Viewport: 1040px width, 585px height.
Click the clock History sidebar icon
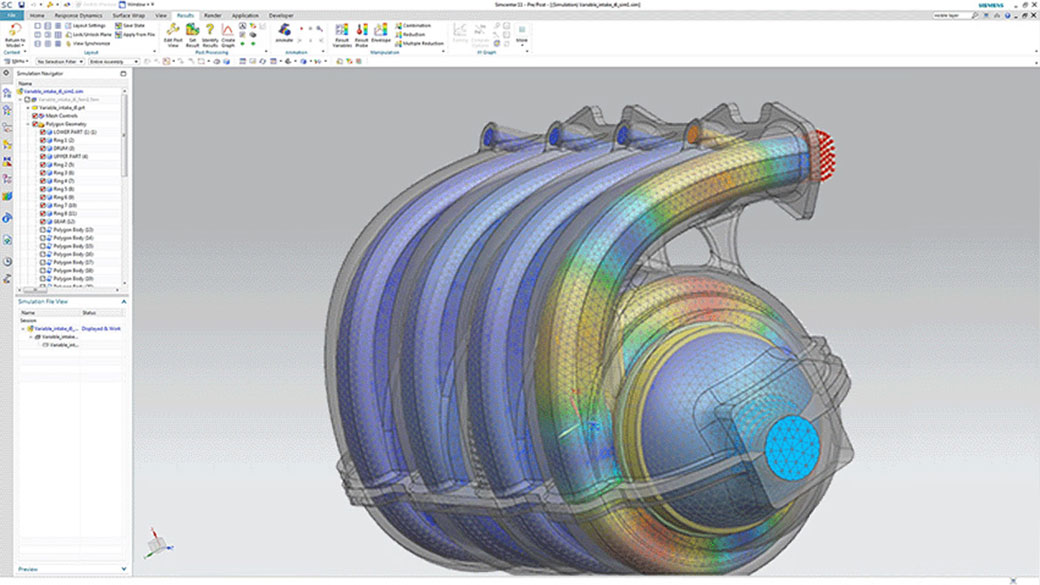click(7, 262)
